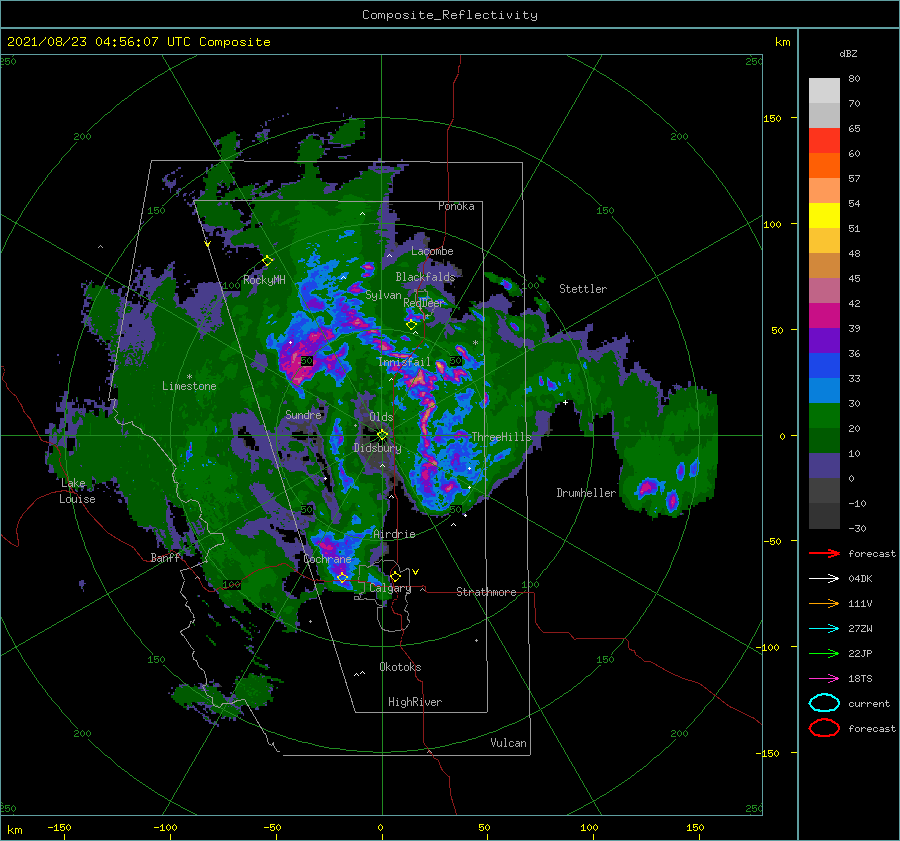
Task: Click the green 22JP arrow icon
Action: (x=824, y=653)
